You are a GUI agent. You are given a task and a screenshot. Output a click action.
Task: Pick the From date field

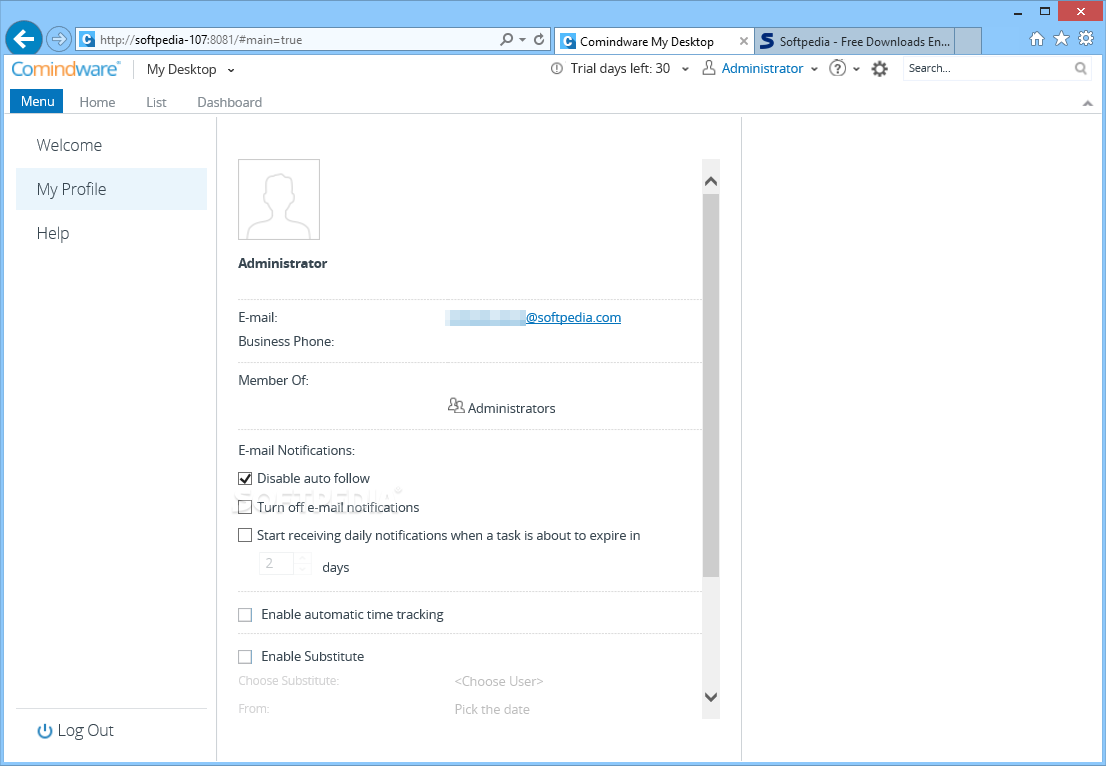(x=492, y=710)
